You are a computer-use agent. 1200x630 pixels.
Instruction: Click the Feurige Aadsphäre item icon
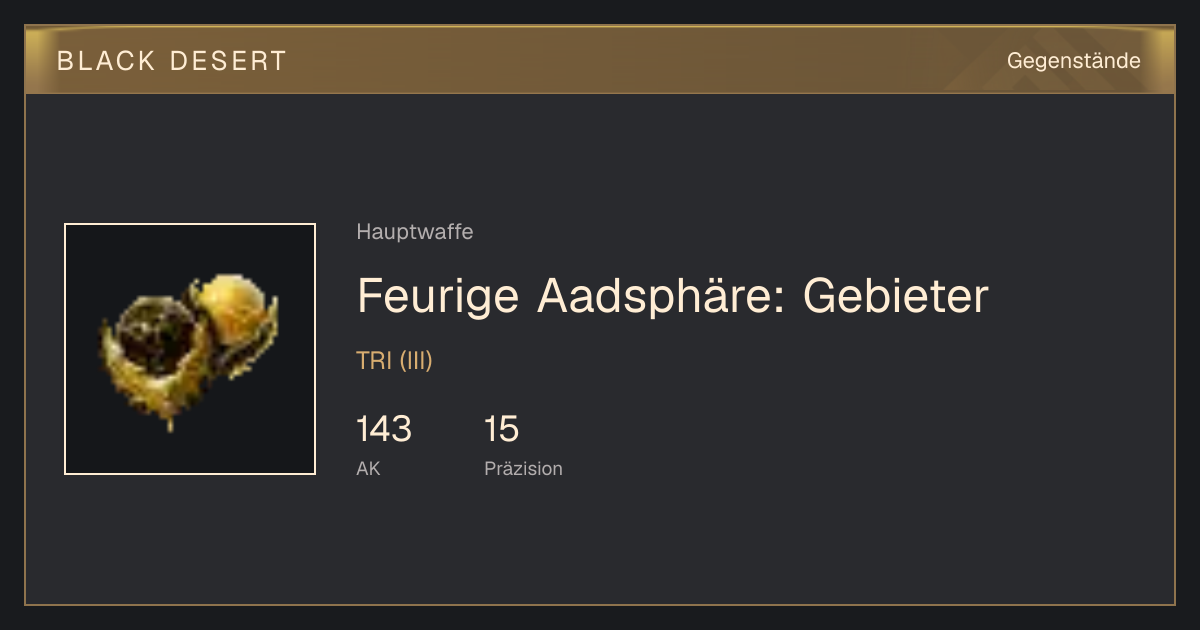tap(190, 349)
